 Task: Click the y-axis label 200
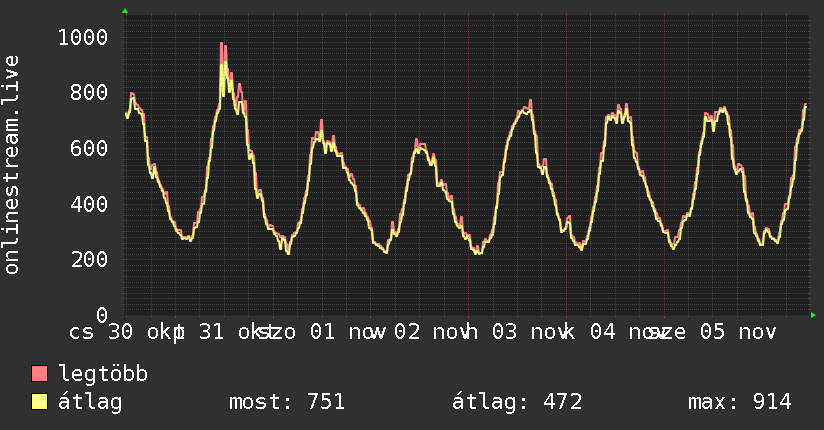[89, 259]
